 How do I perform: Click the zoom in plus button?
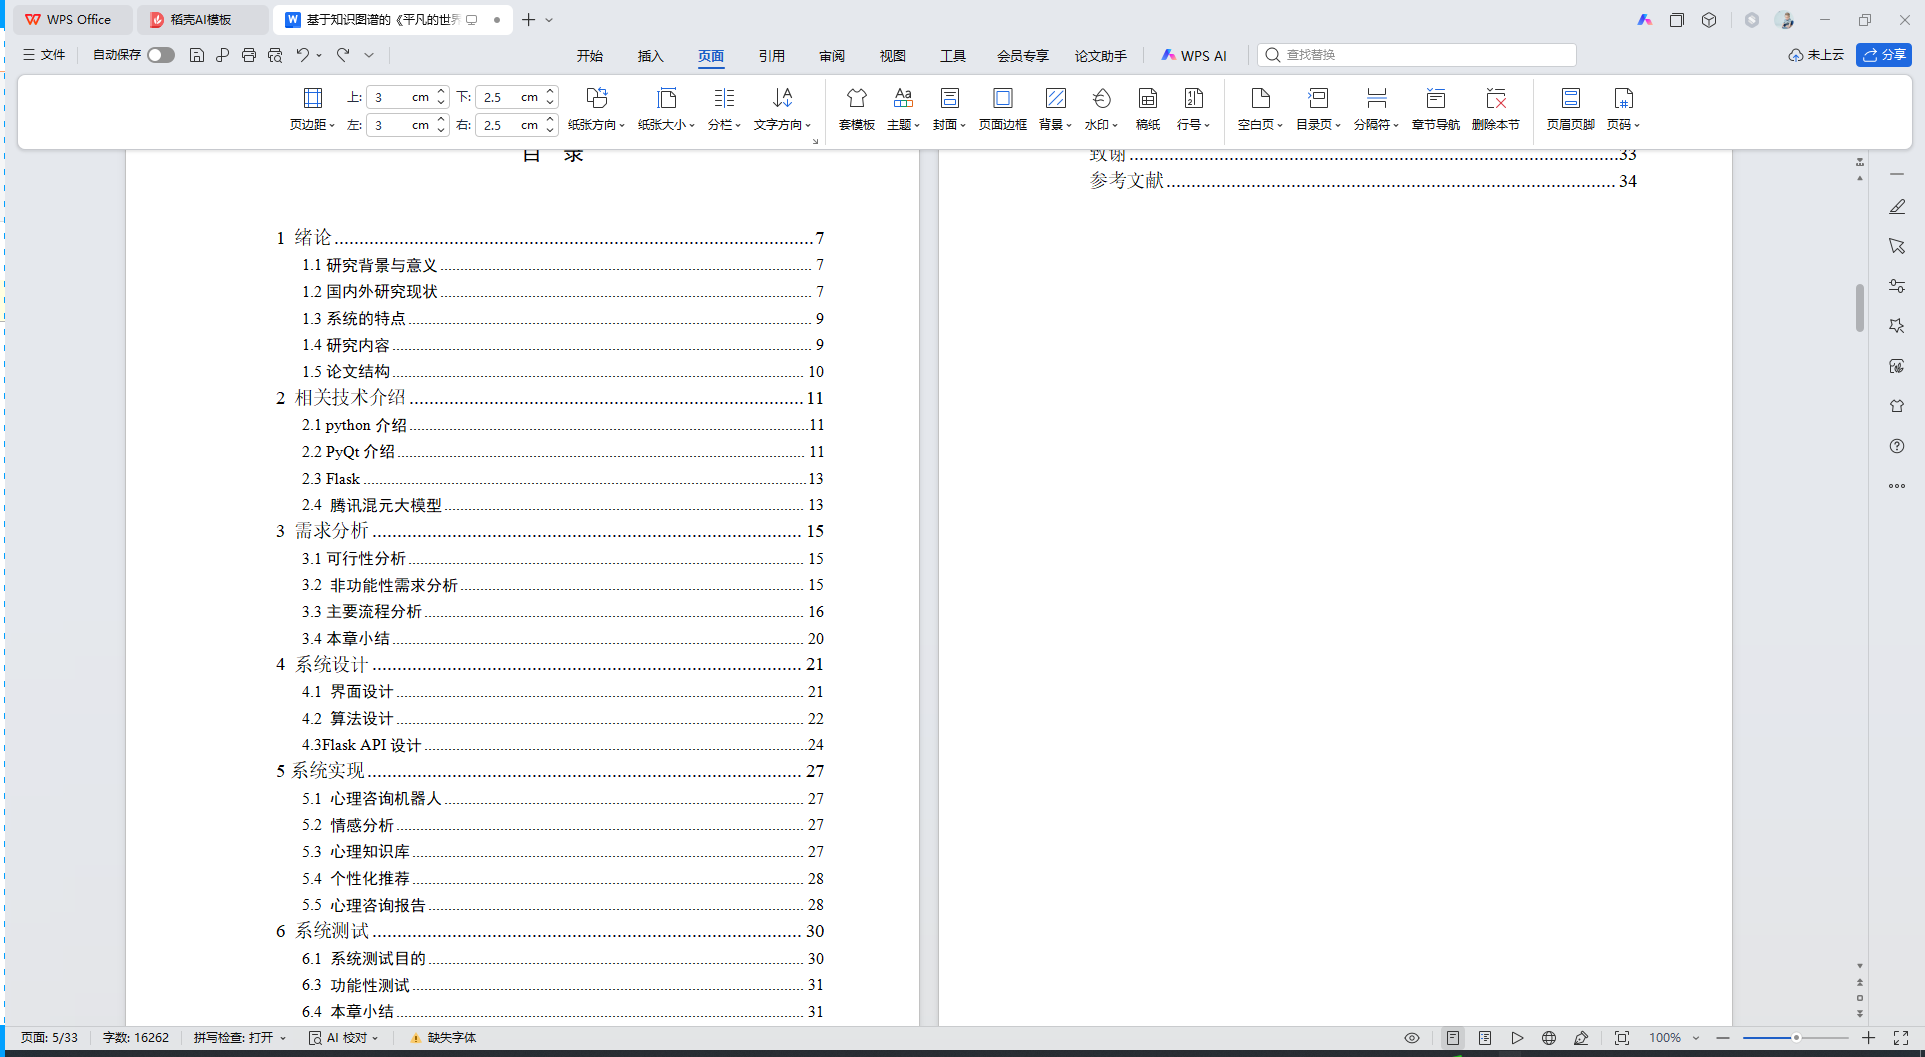point(1868,1038)
